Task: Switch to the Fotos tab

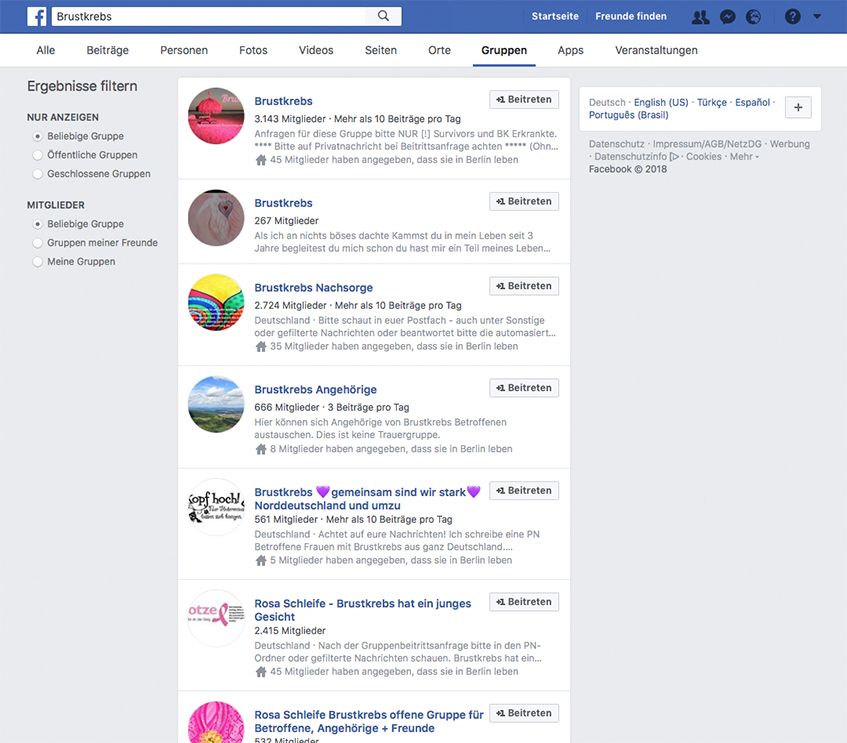Action: point(253,50)
